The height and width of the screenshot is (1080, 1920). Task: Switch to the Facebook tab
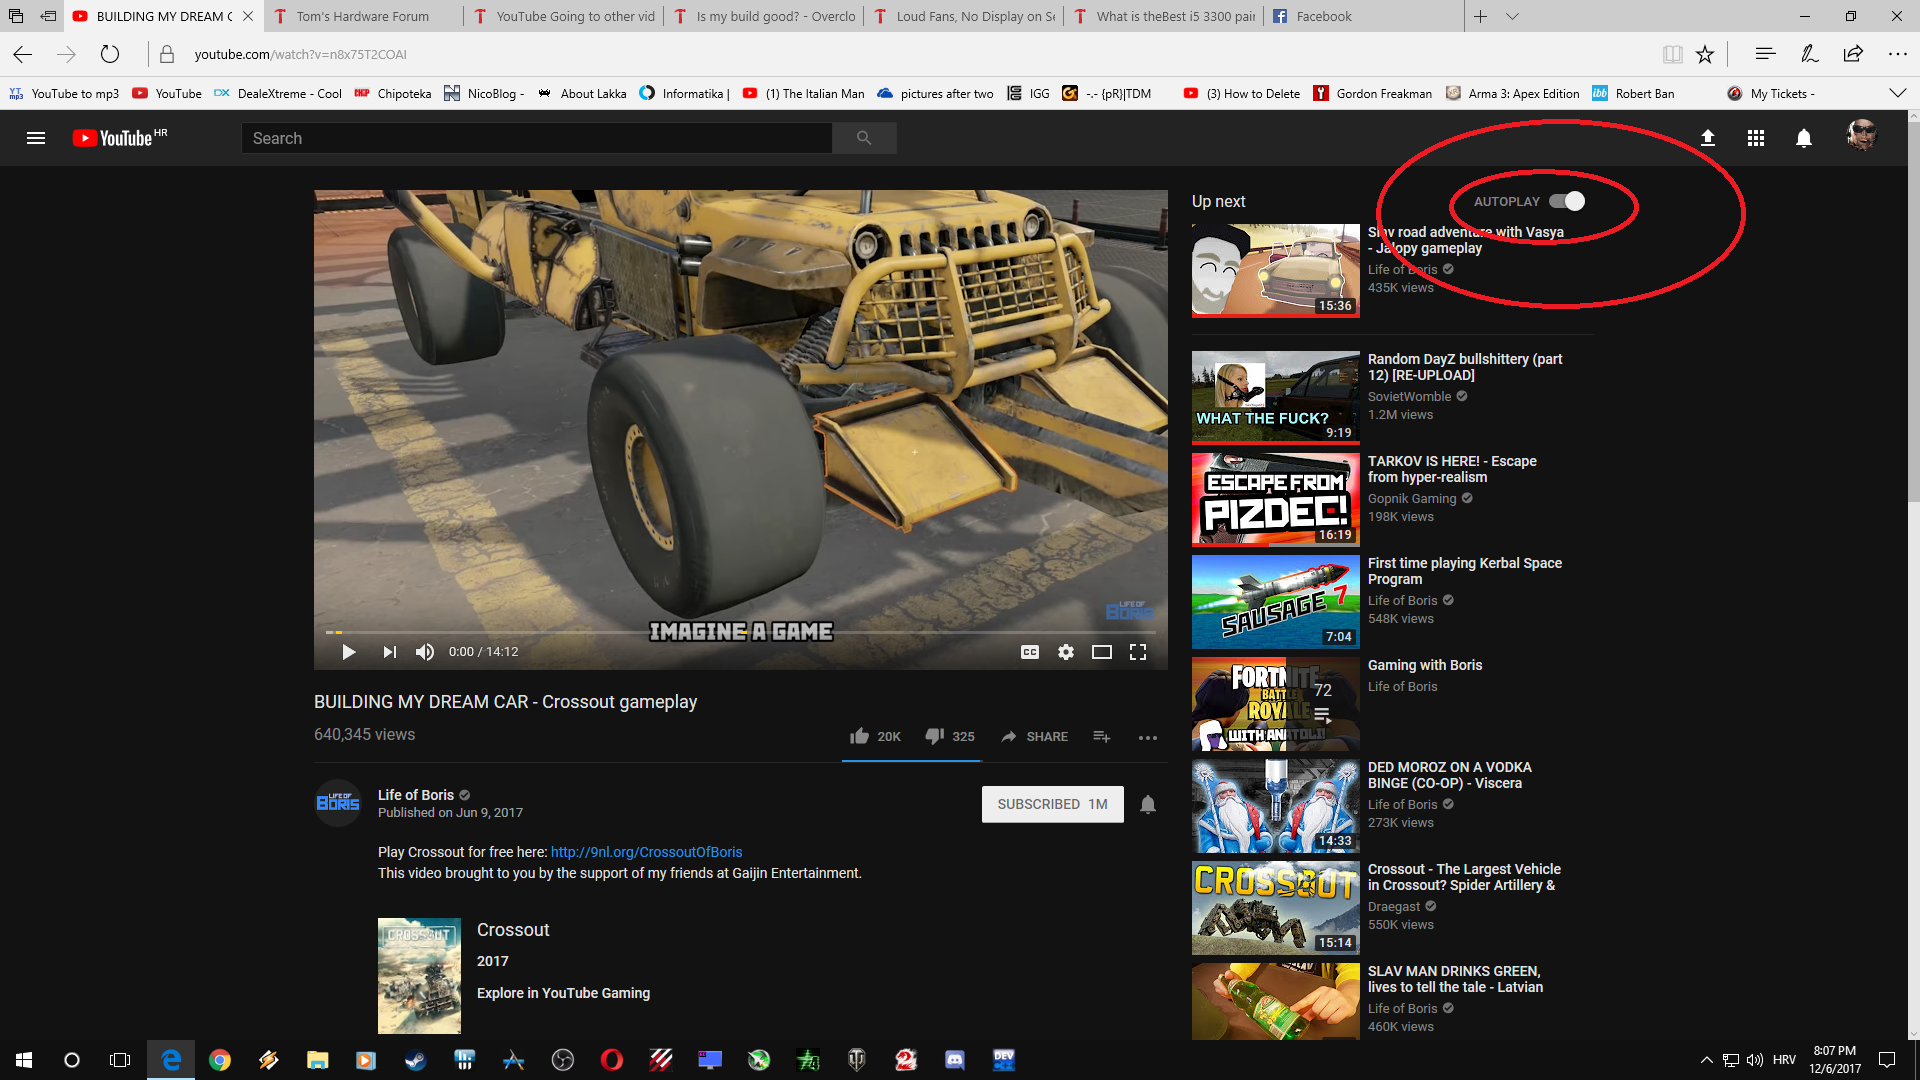point(1365,16)
